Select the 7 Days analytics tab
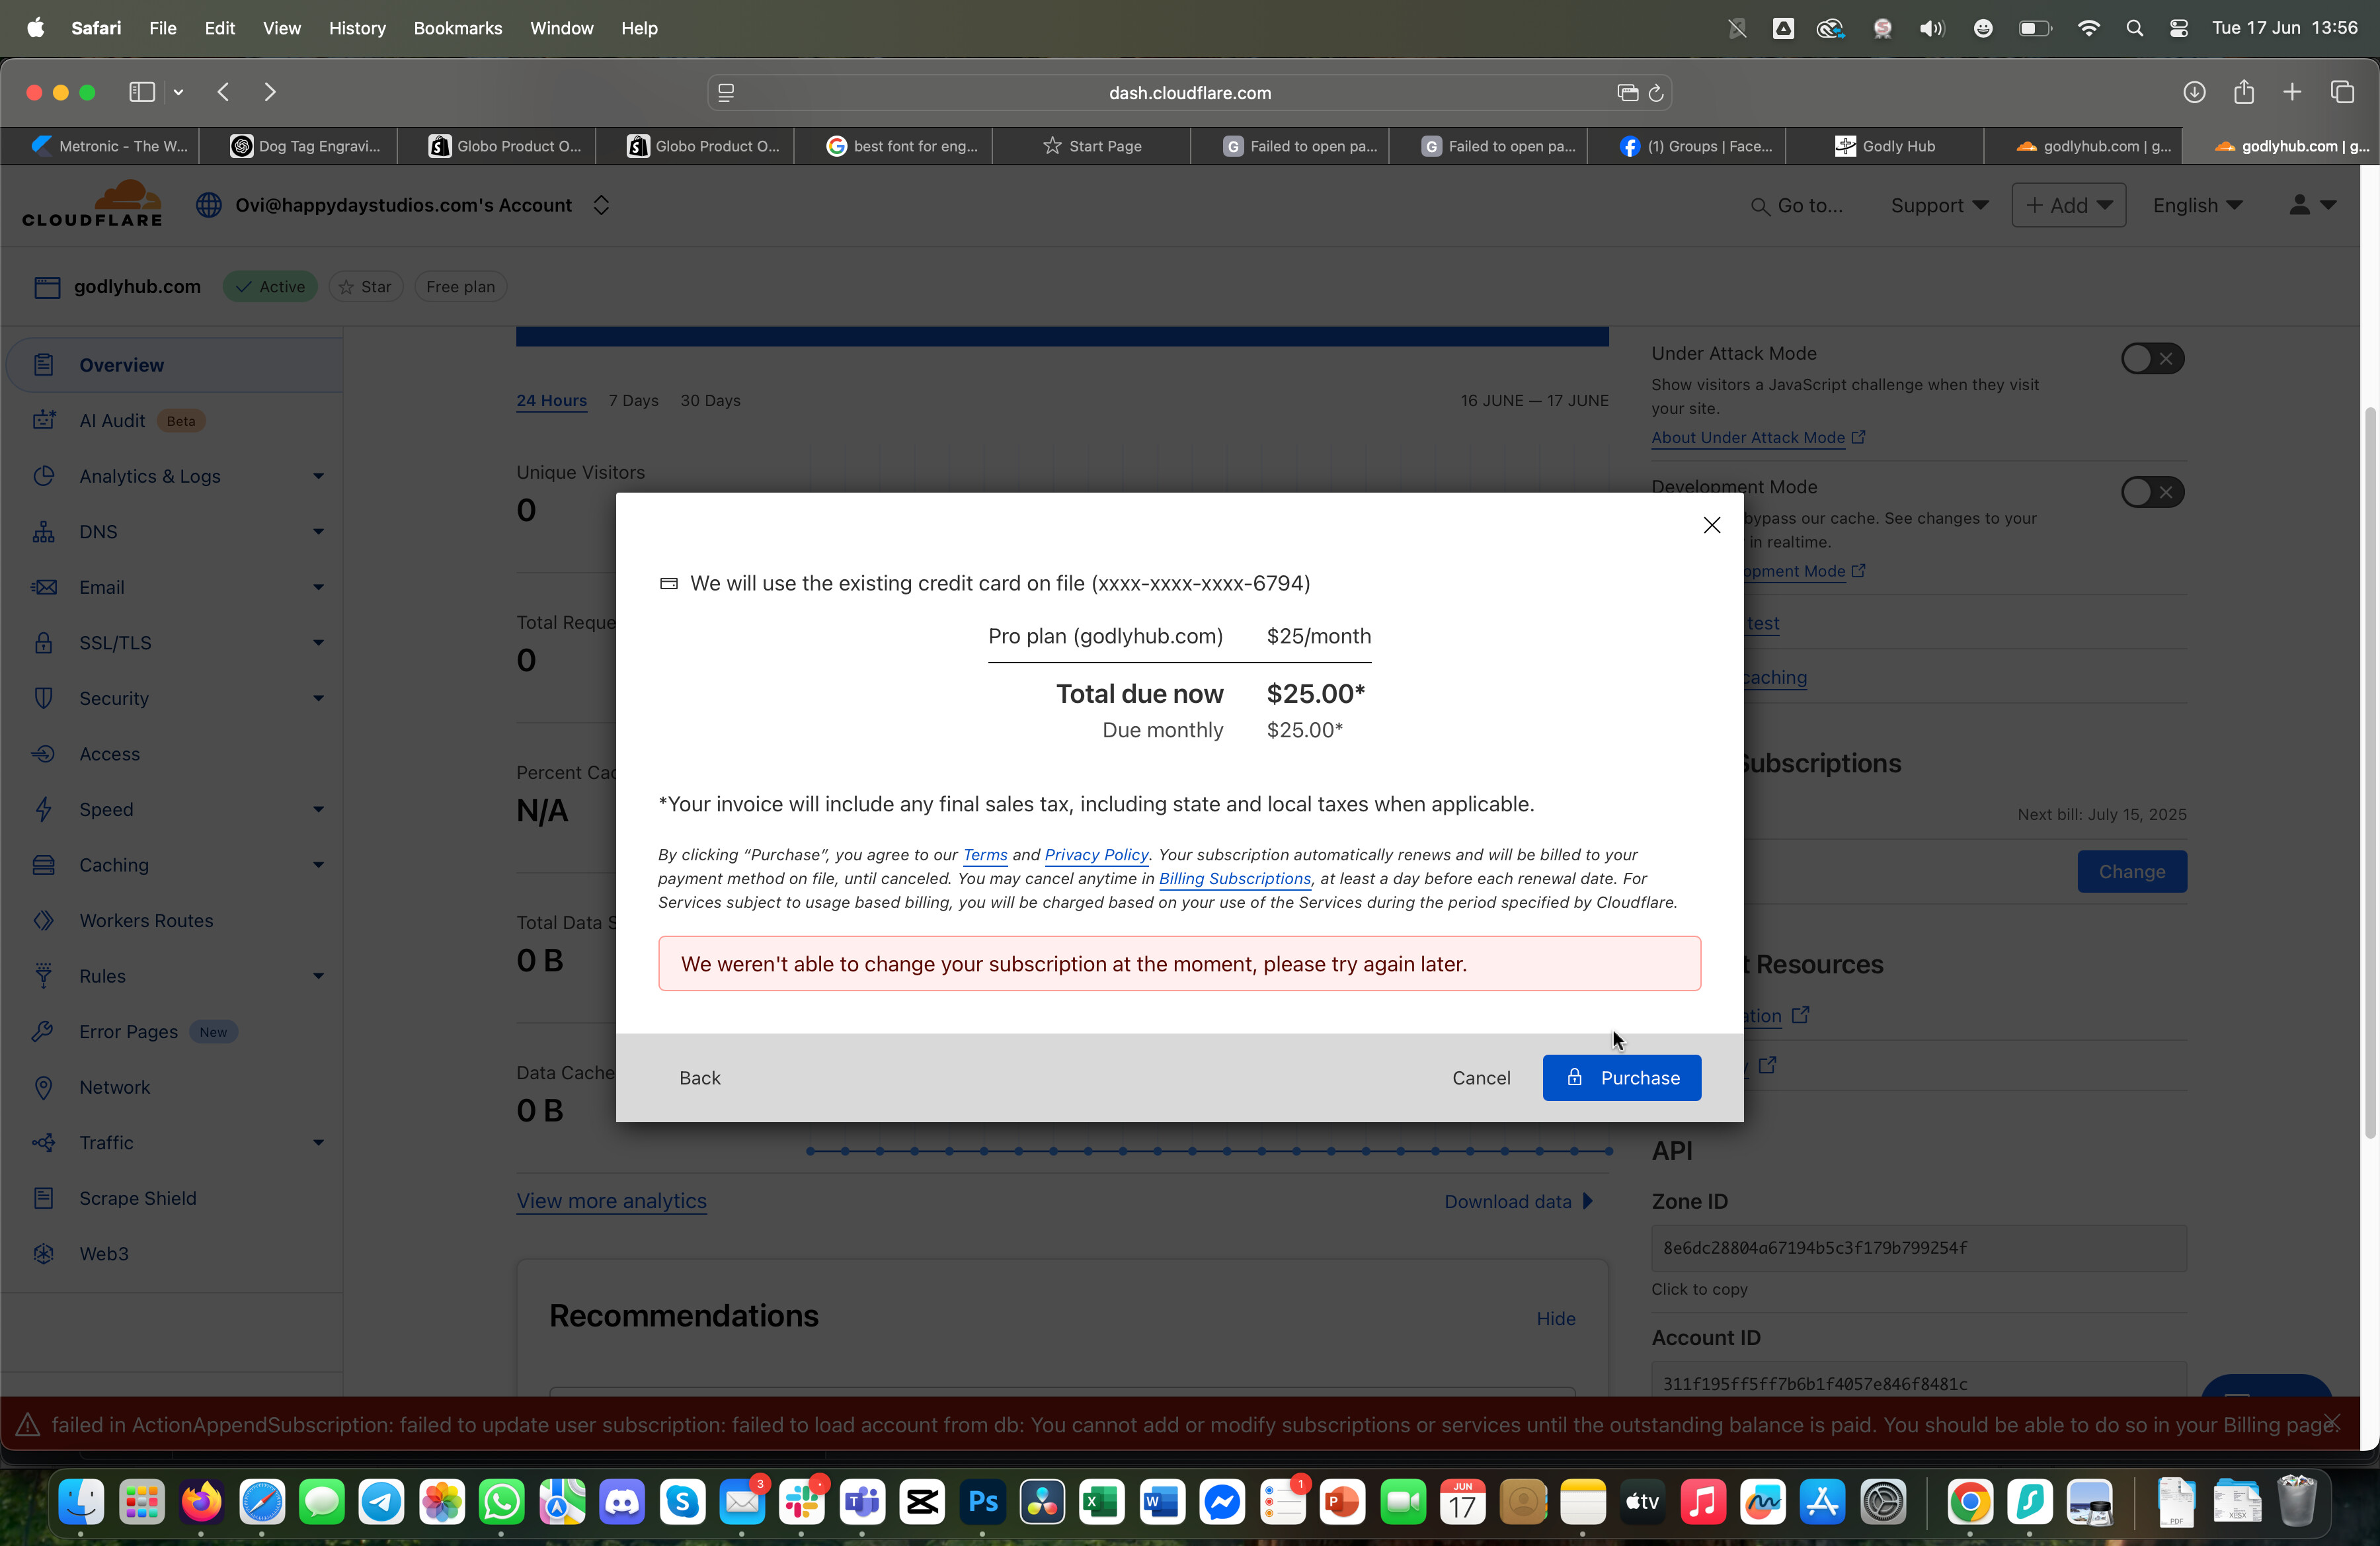Image resolution: width=2380 pixels, height=1546 pixels. (633, 400)
